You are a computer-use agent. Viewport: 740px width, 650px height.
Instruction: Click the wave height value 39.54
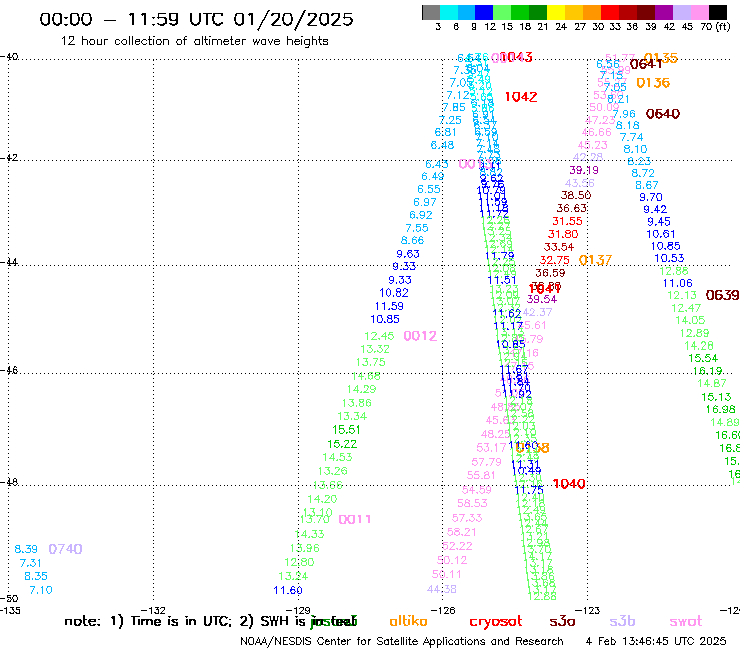542,299
